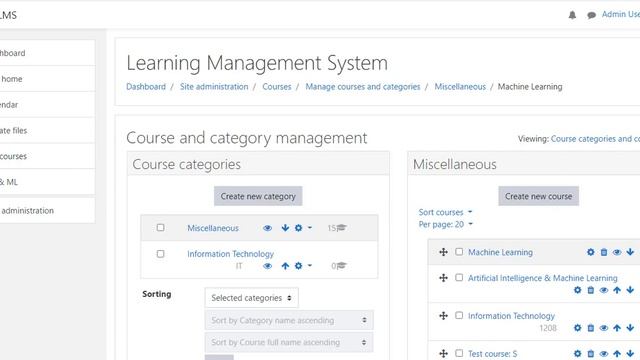Open Miscellaneous gear dropdown caret

[310, 228]
